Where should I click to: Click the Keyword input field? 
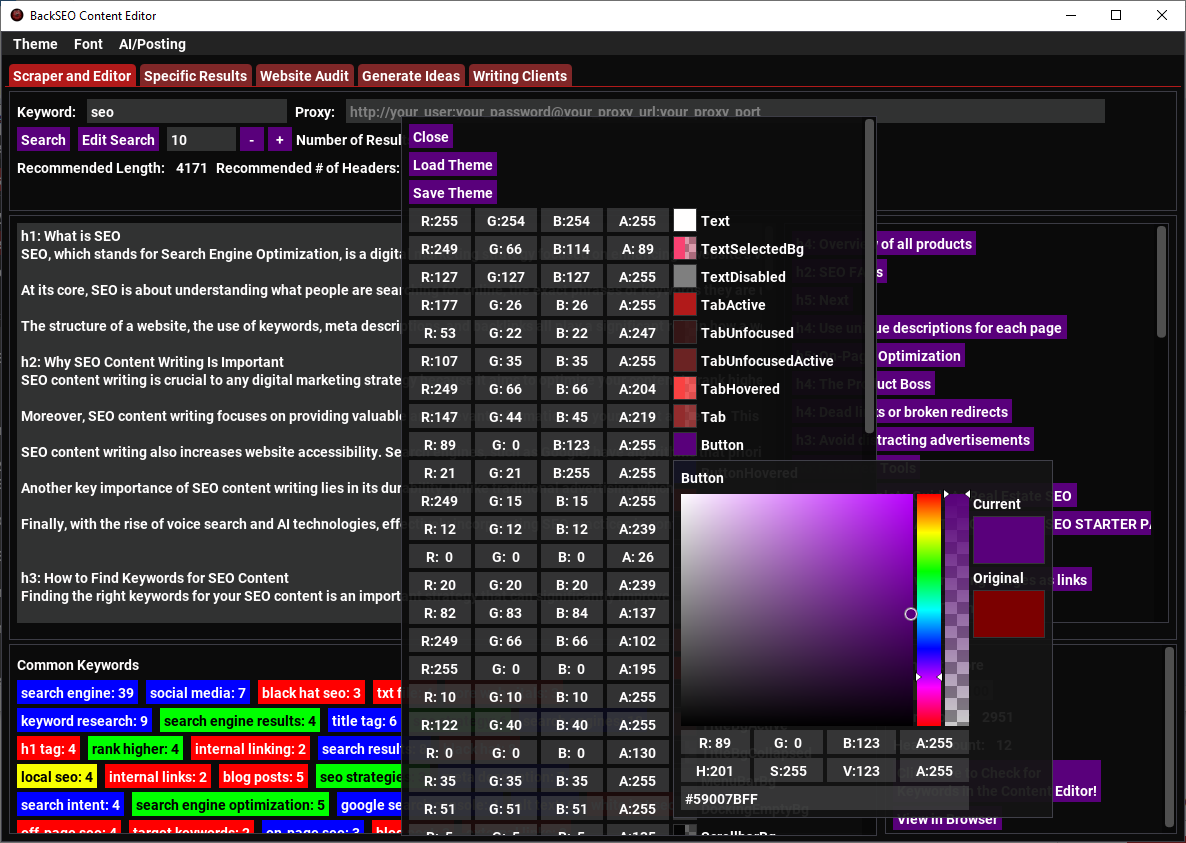click(x=185, y=111)
